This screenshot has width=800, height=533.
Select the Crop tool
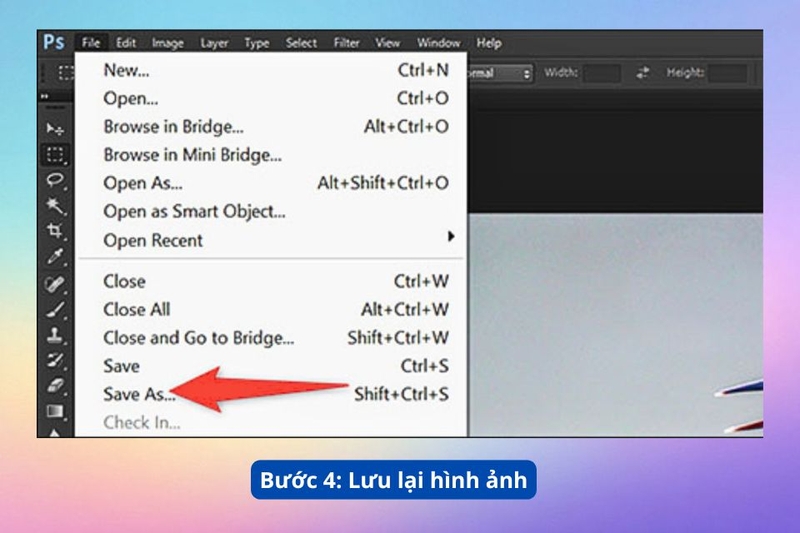55,231
